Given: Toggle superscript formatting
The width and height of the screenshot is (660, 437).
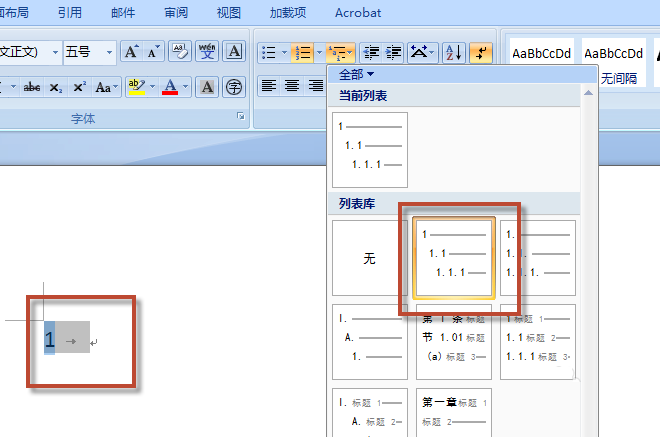Looking at the screenshot, I should 80,87.
